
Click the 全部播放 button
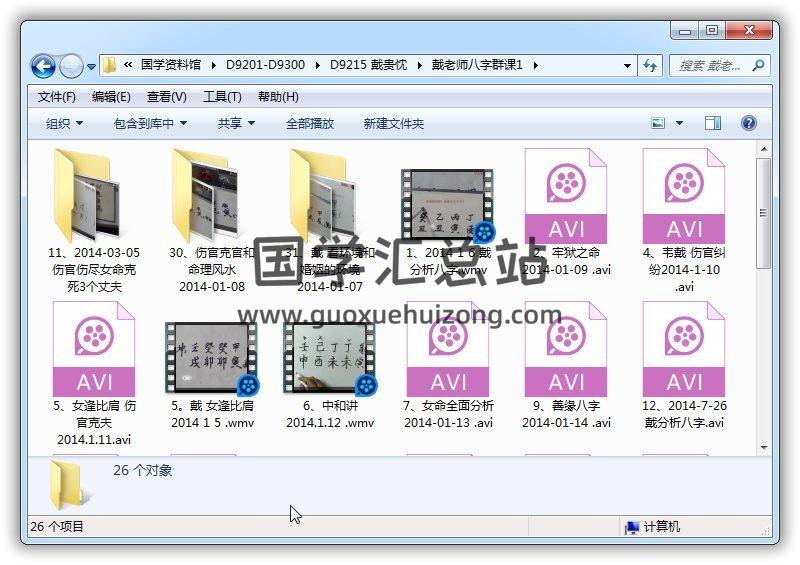(x=310, y=123)
